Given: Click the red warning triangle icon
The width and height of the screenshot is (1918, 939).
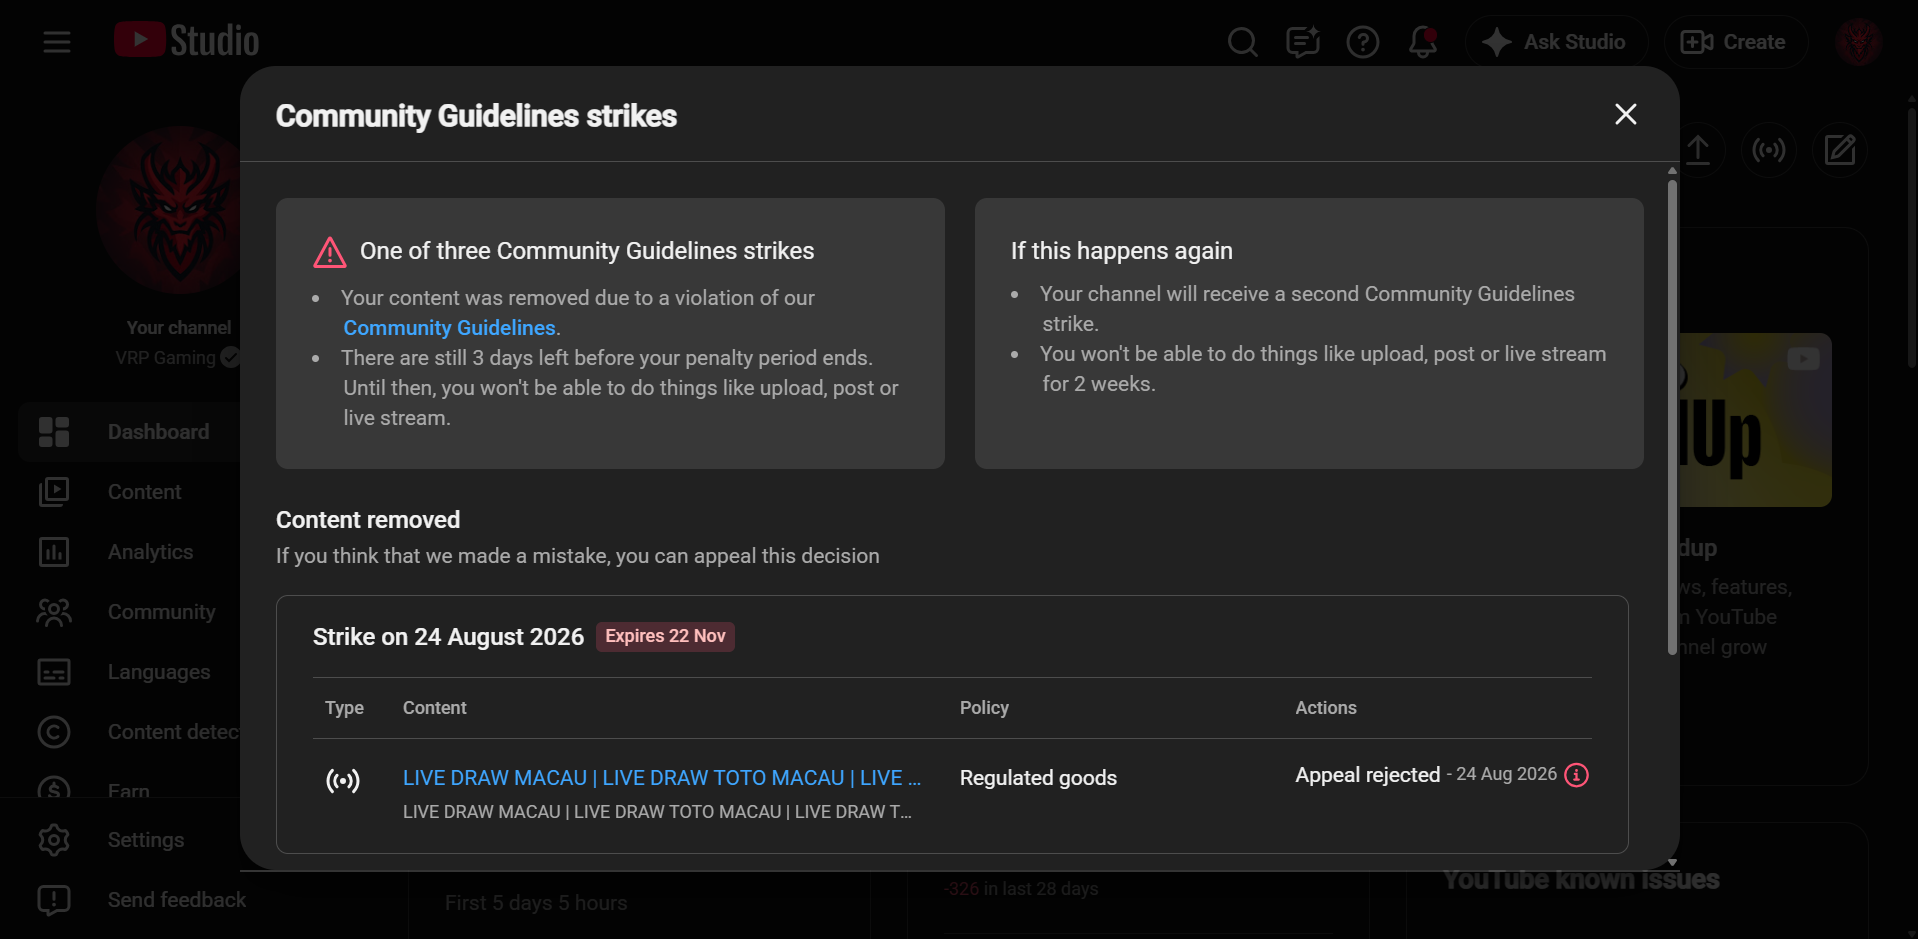Looking at the screenshot, I should (330, 252).
